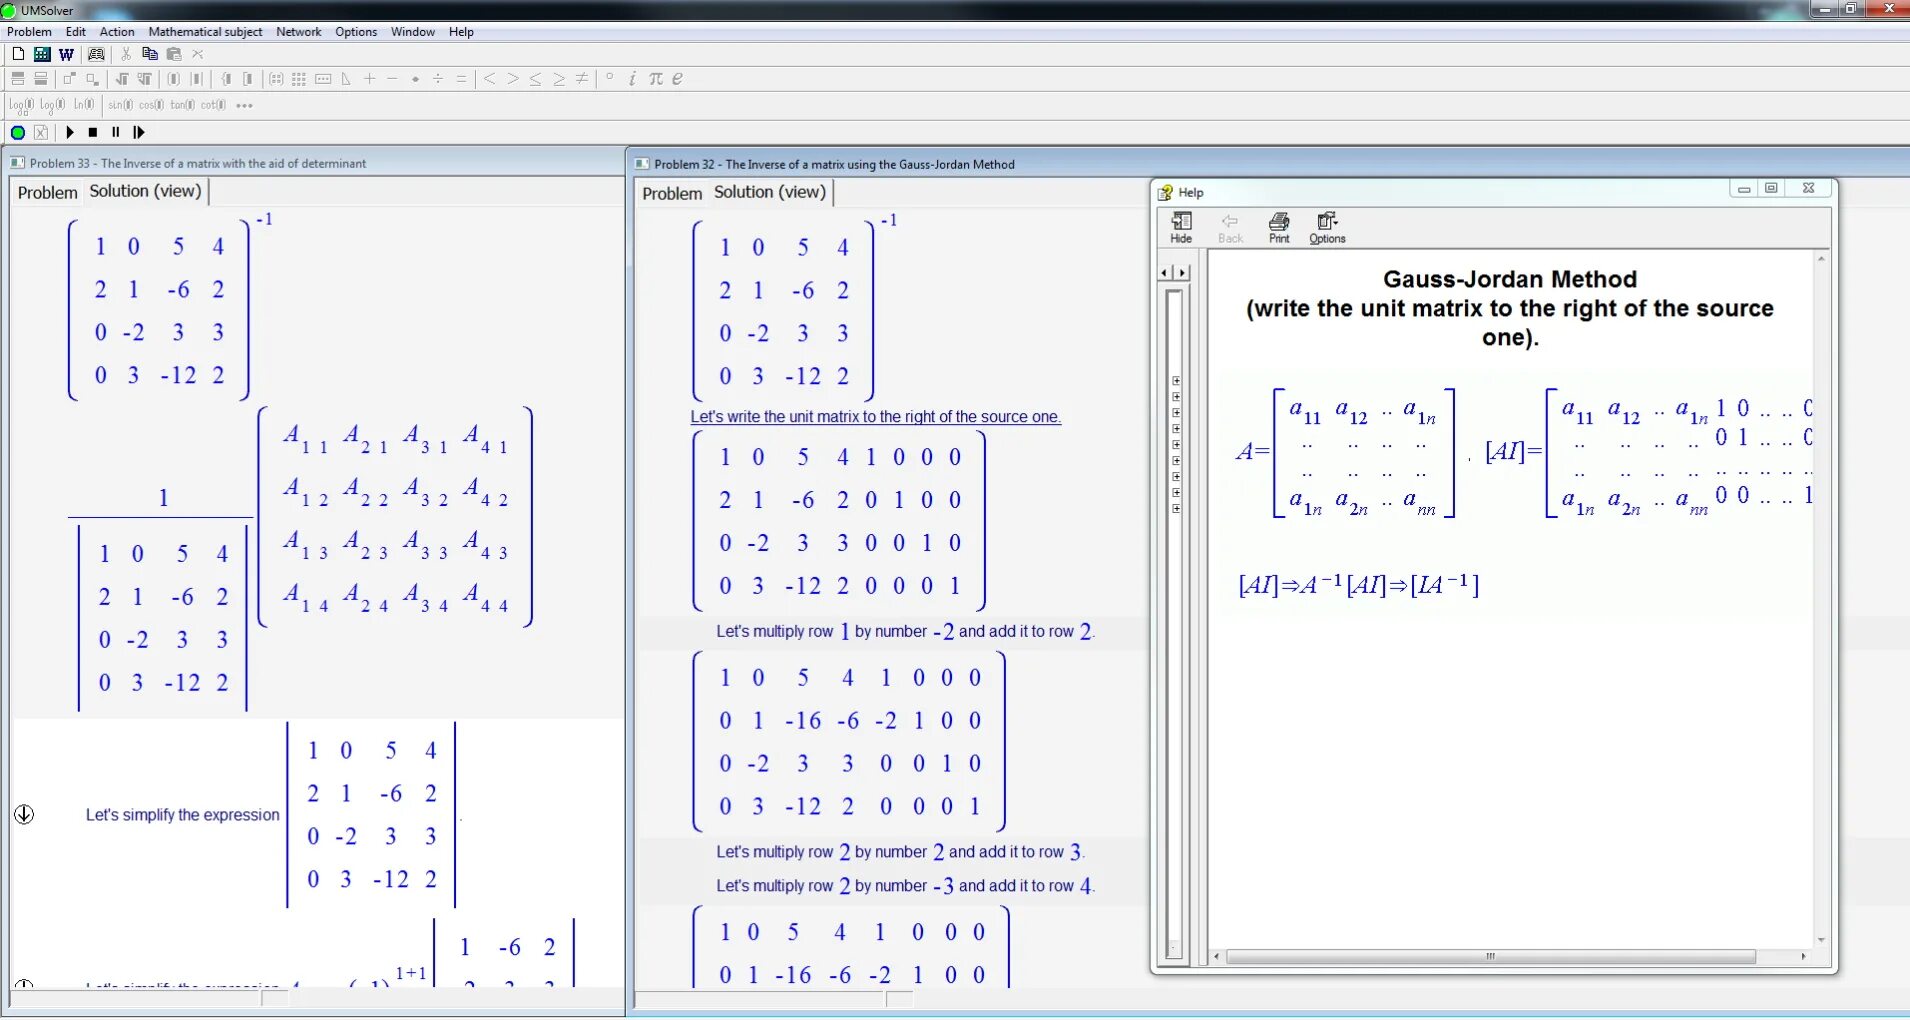Click Help content scroll-down arrow
The height and width of the screenshot is (1020, 1910).
pyautogui.click(x=1821, y=940)
